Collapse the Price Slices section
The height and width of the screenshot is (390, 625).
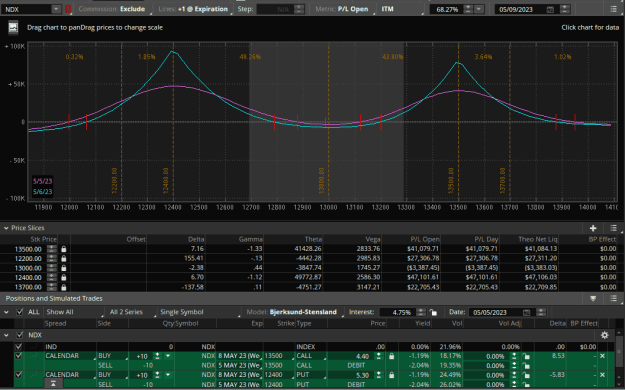[6, 228]
